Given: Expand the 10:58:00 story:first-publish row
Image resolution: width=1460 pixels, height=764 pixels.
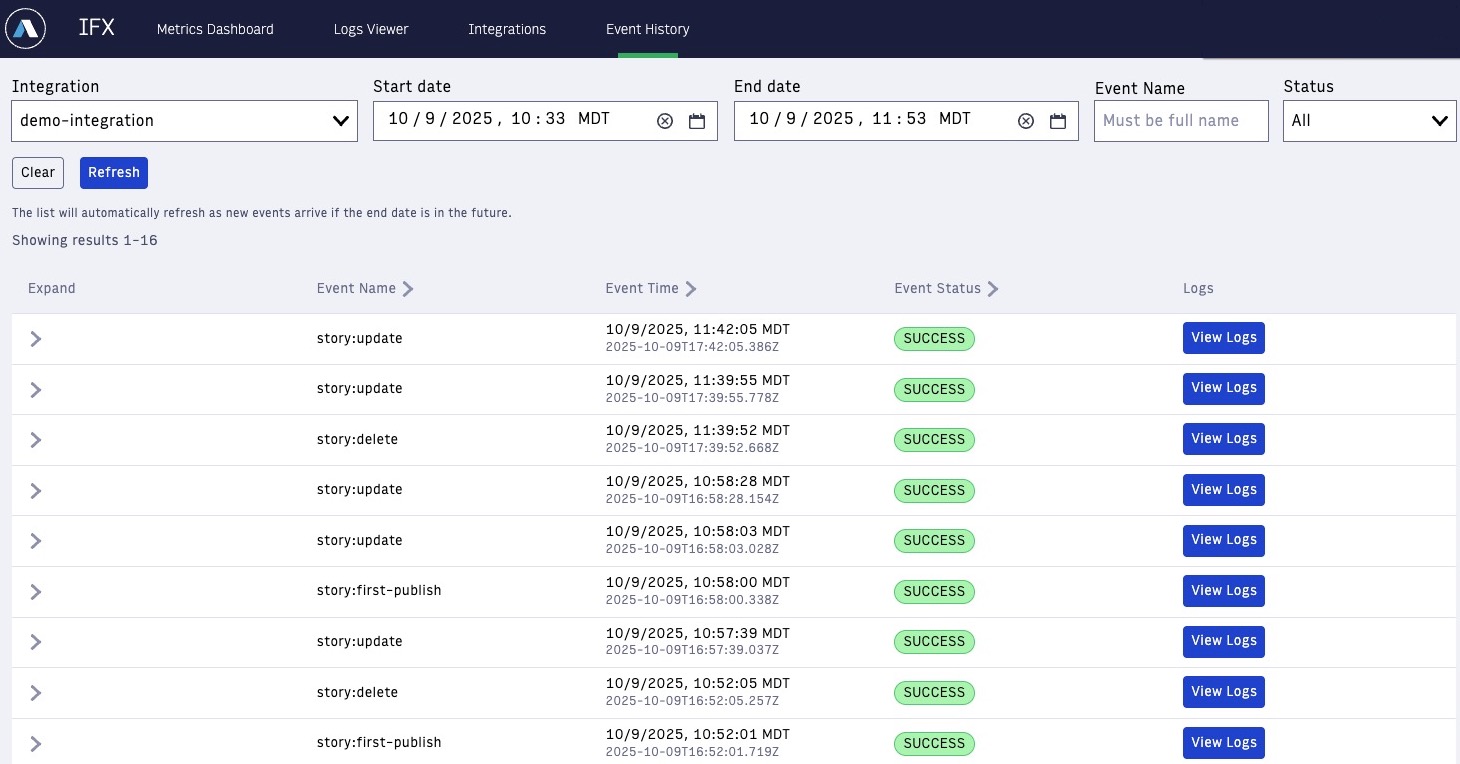Looking at the screenshot, I should (x=36, y=592).
